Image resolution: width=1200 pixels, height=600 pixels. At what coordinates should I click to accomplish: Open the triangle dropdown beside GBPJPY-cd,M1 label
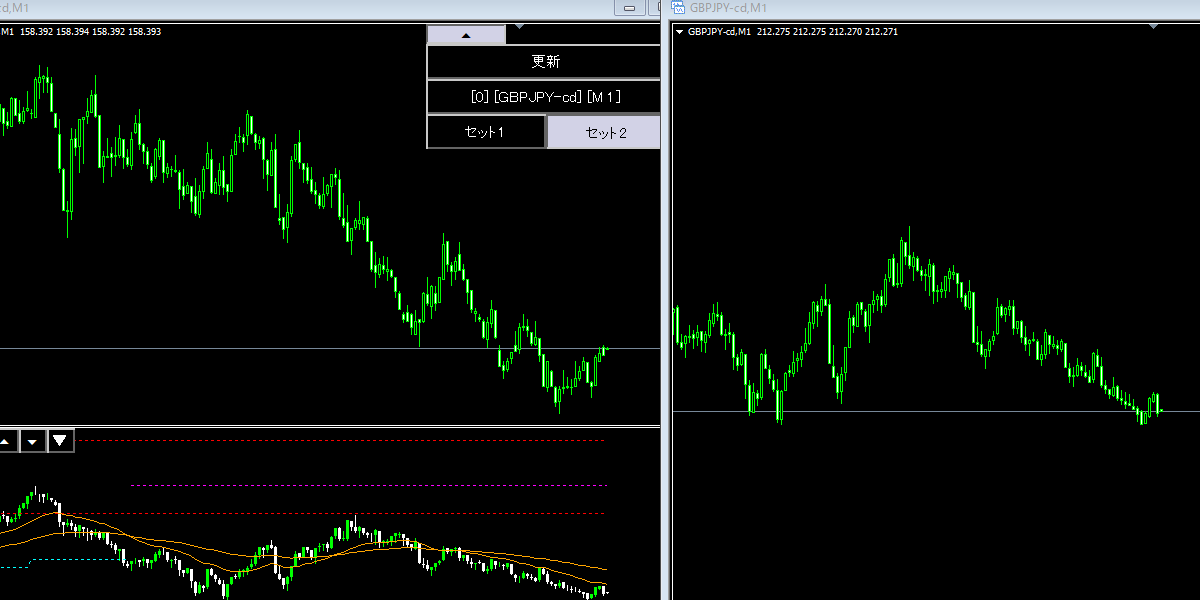(680, 32)
